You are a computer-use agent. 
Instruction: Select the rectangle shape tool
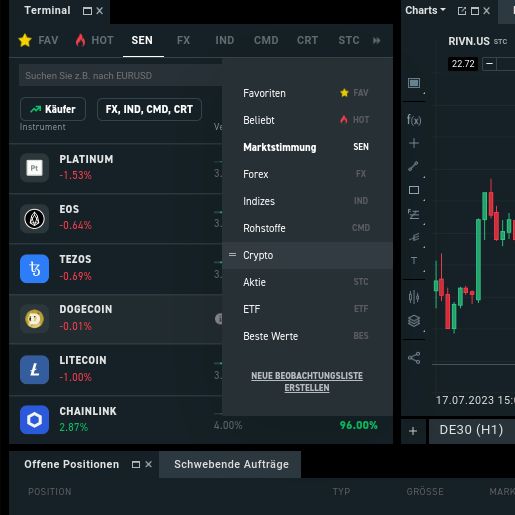point(414,190)
